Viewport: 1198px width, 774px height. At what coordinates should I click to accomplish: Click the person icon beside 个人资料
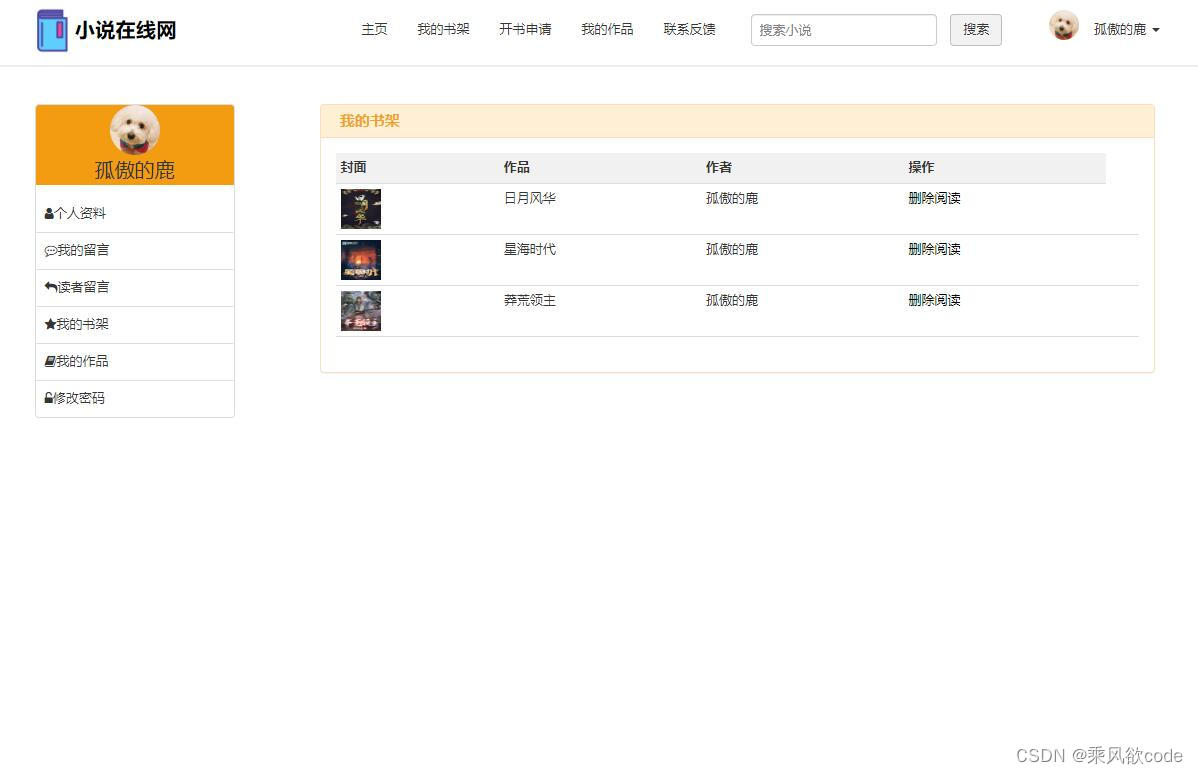pyautogui.click(x=49, y=214)
